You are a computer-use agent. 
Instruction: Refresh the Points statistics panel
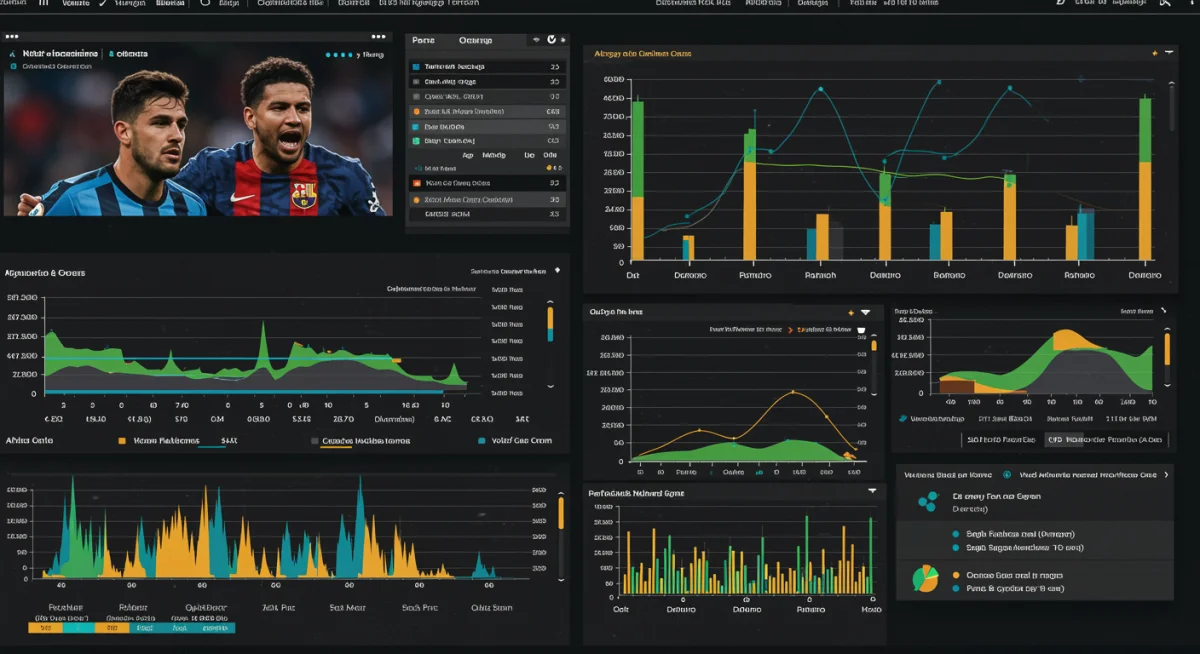click(x=551, y=40)
